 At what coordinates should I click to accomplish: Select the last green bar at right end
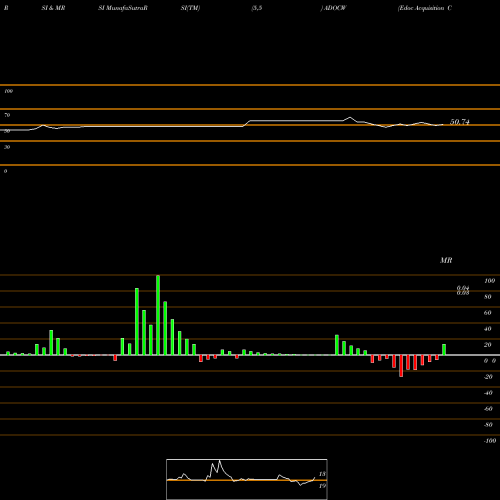point(444,350)
